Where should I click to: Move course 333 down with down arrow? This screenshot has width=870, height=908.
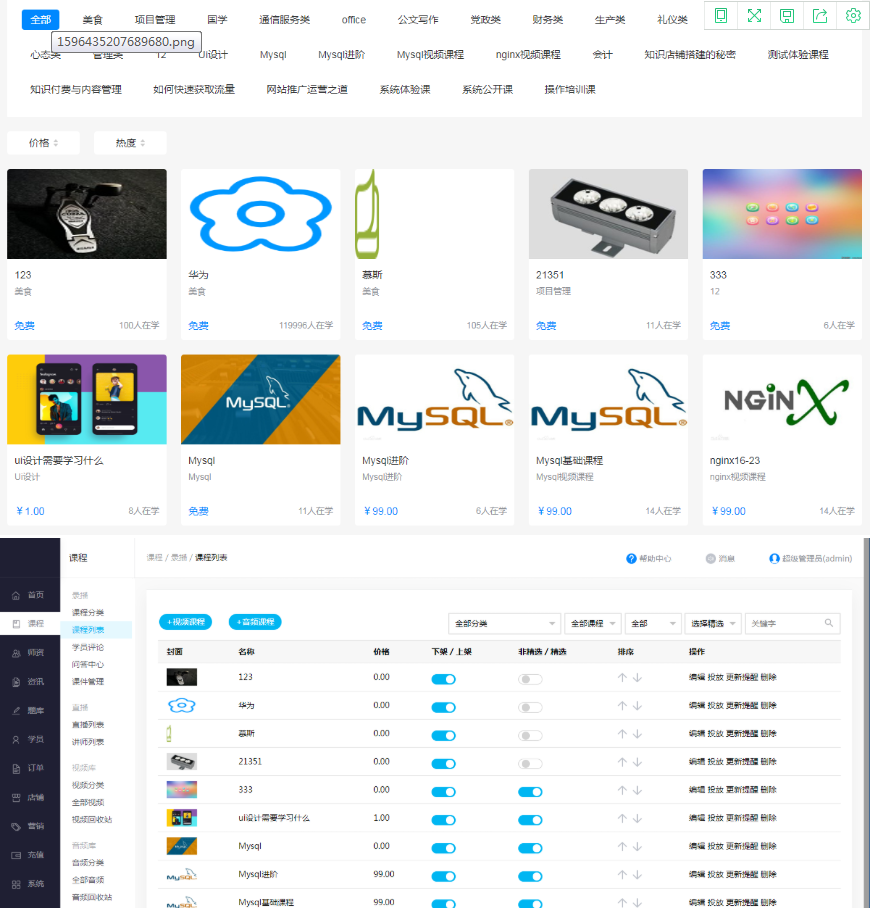pyautogui.click(x=637, y=790)
